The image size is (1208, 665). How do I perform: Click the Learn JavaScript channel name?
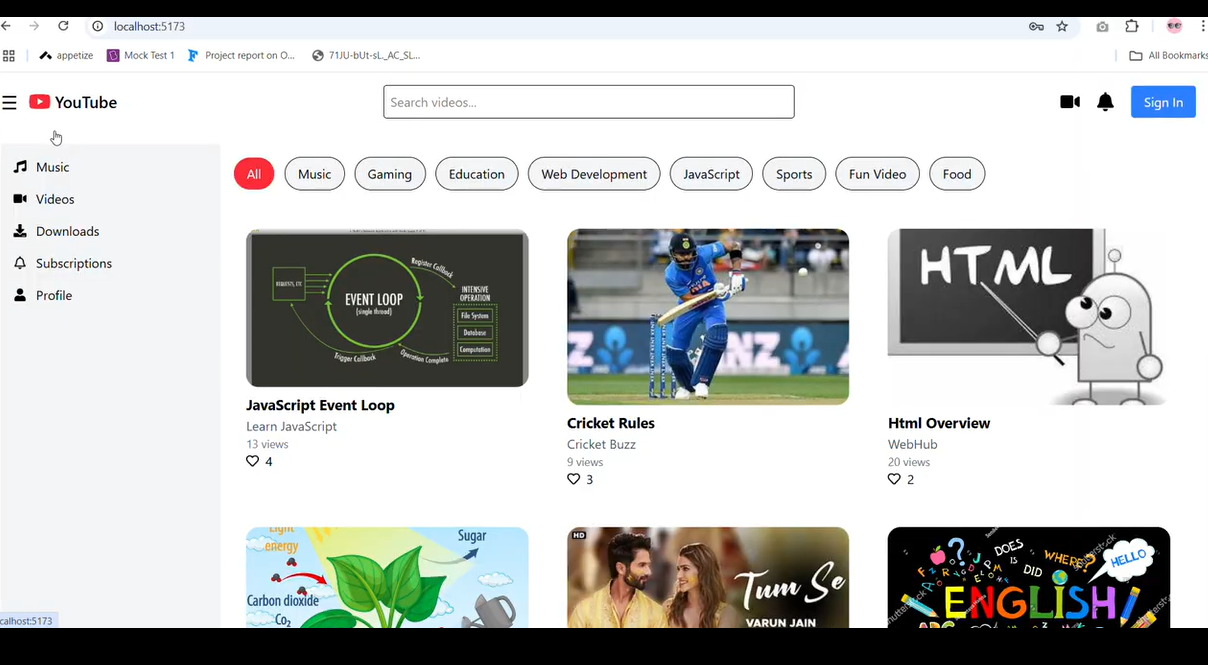pos(291,426)
